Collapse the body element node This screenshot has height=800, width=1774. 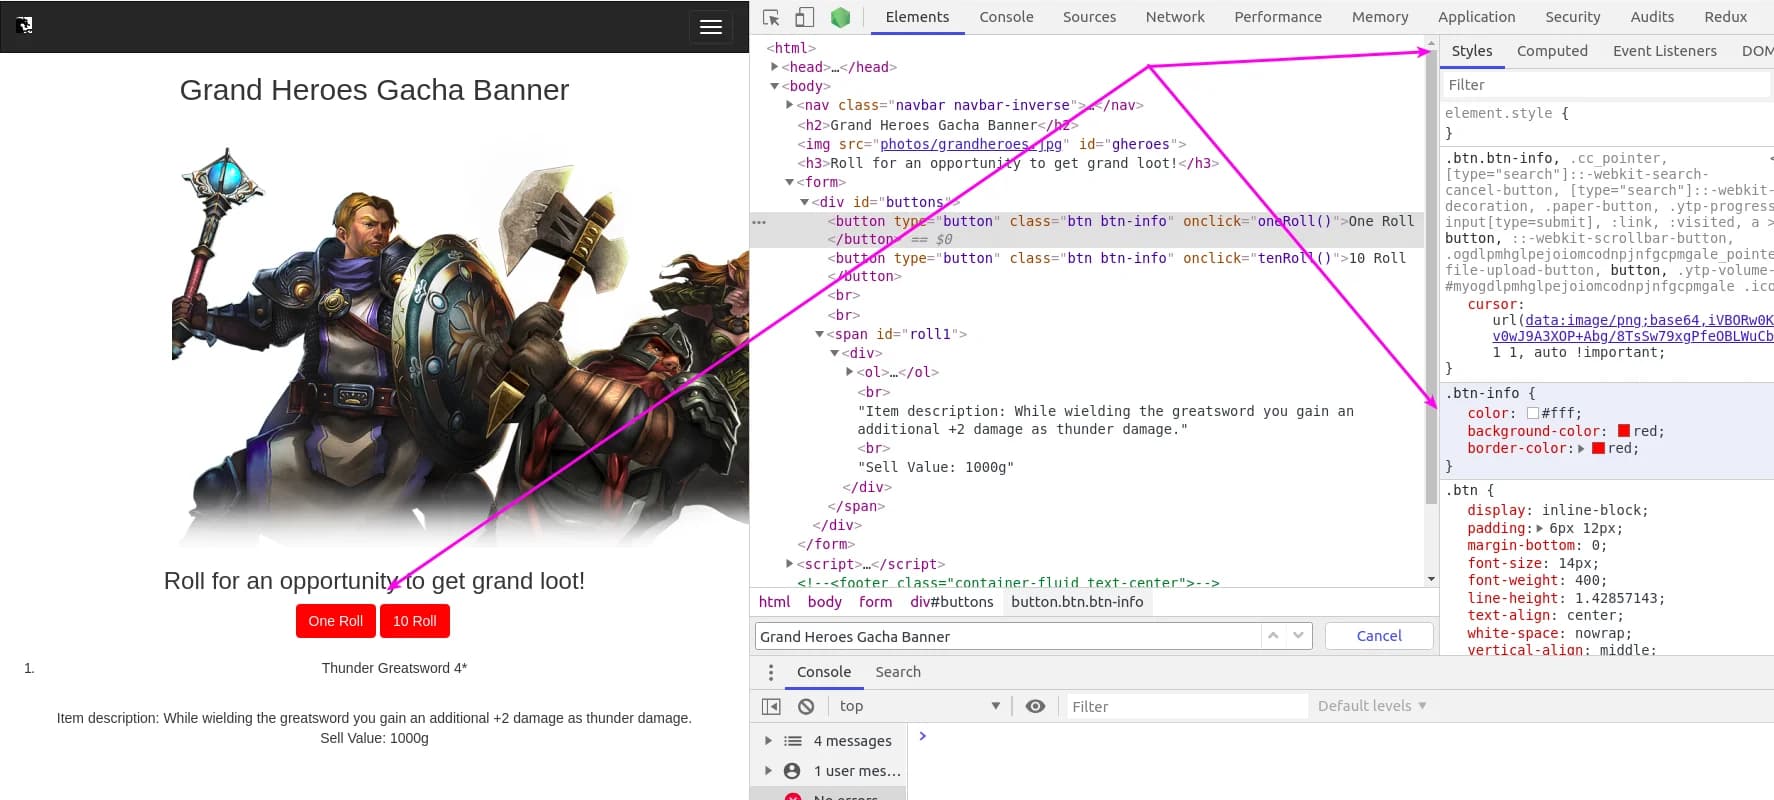pos(775,86)
